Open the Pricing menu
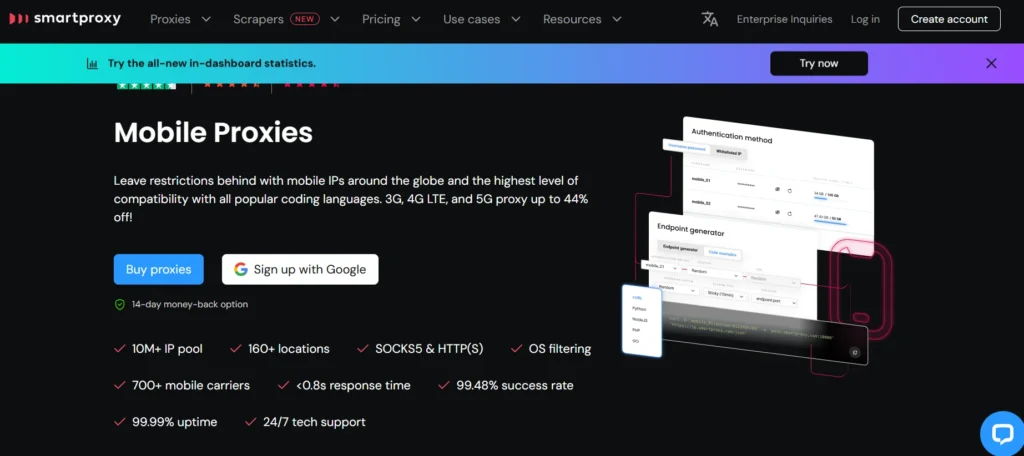The image size is (1024, 456). coord(381,20)
